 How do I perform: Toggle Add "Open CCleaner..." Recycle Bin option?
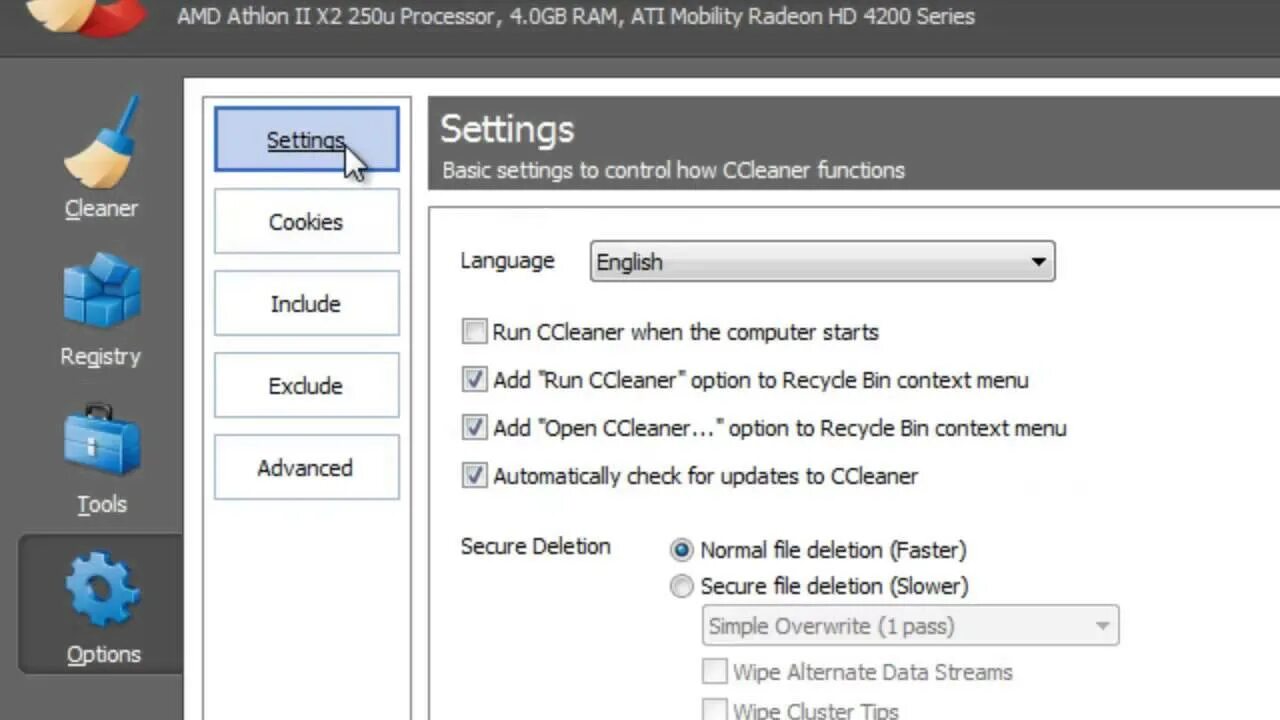pos(474,428)
